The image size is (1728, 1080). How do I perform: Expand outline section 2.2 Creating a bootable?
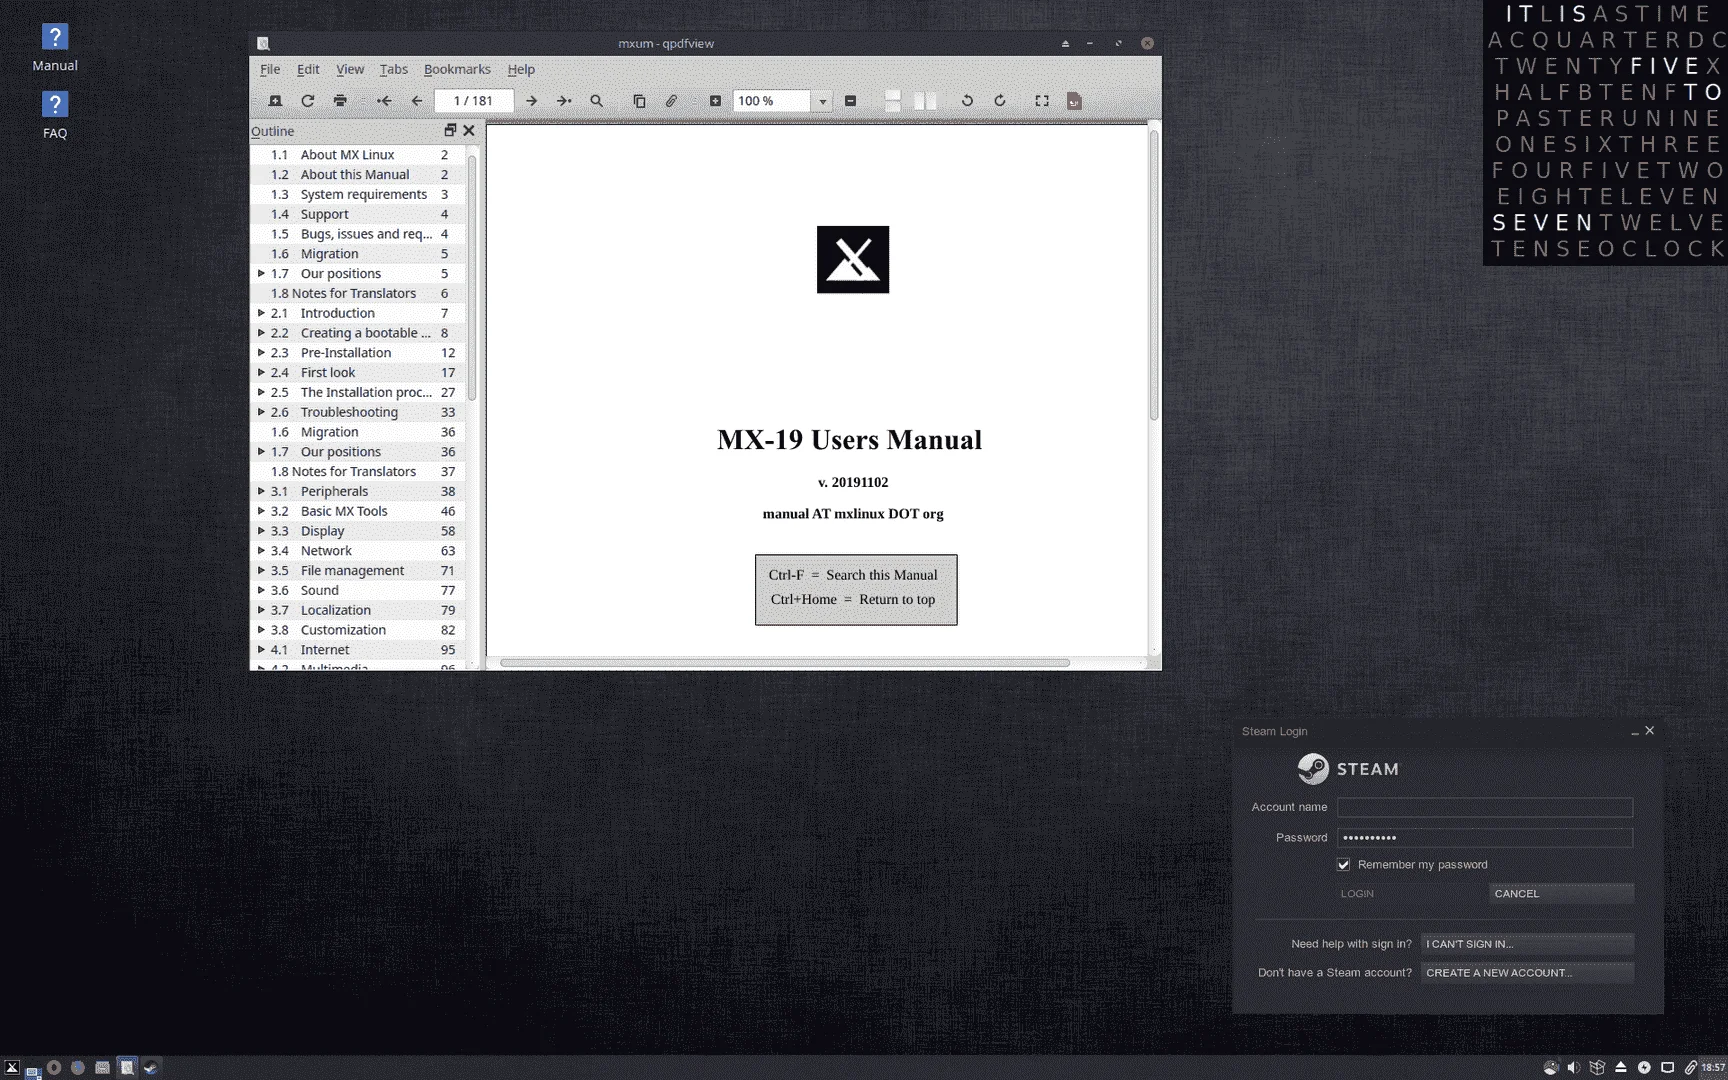click(x=261, y=333)
